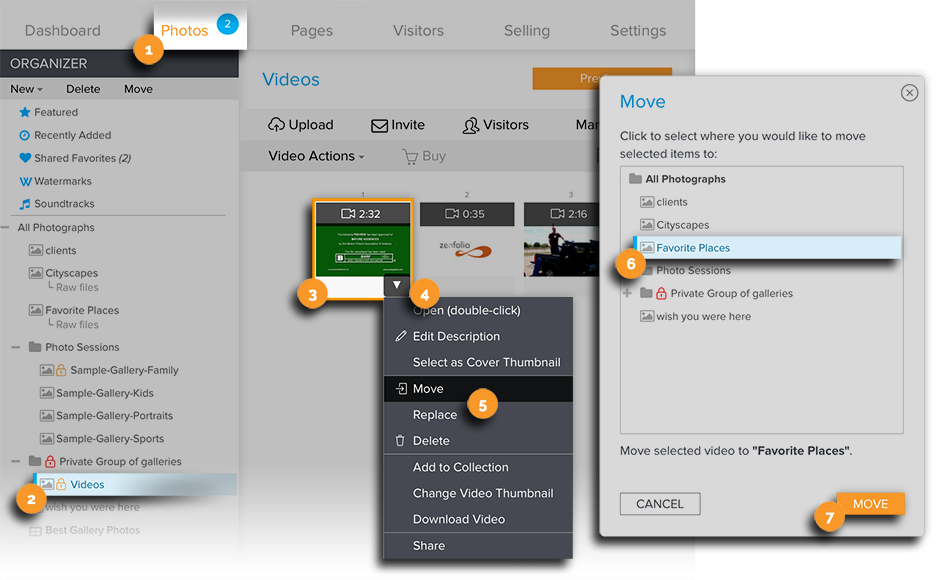Collapse the All Photographs tree

click(x=5, y=228)
